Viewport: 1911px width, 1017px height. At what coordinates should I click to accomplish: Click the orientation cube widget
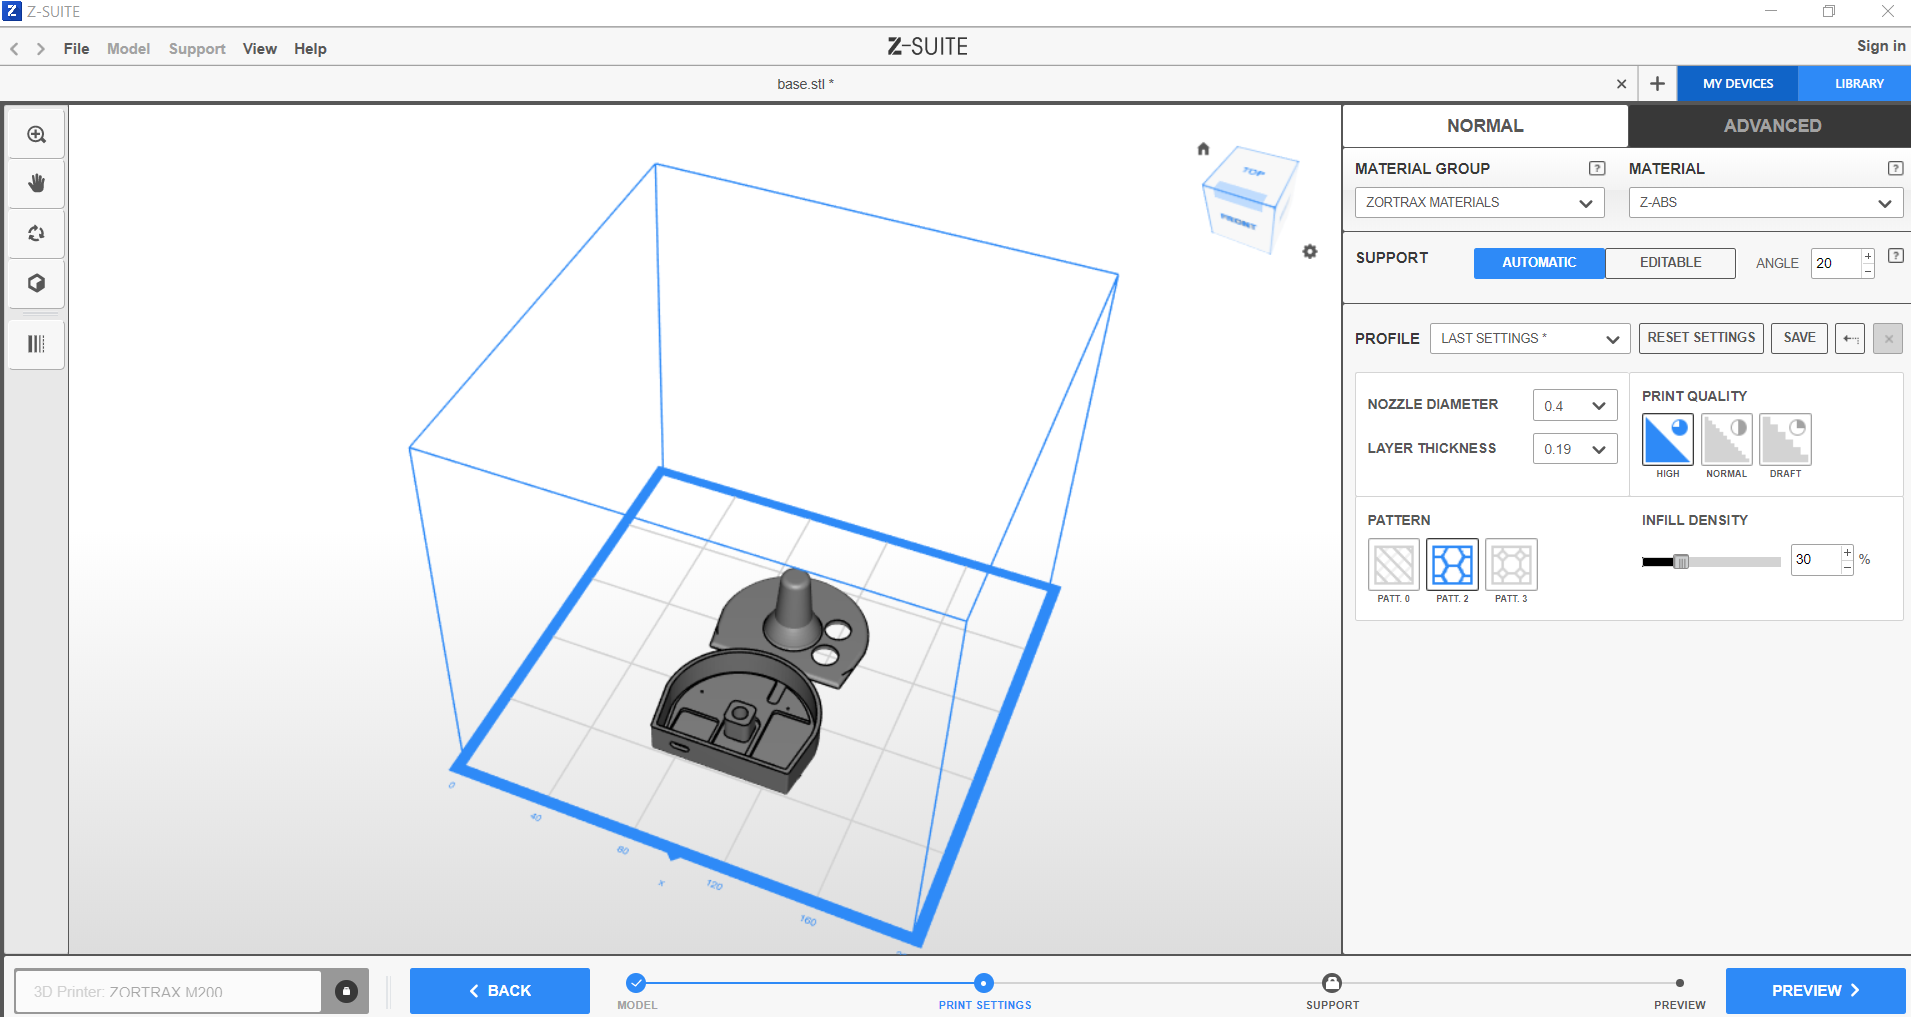(x=1250, y=200)
